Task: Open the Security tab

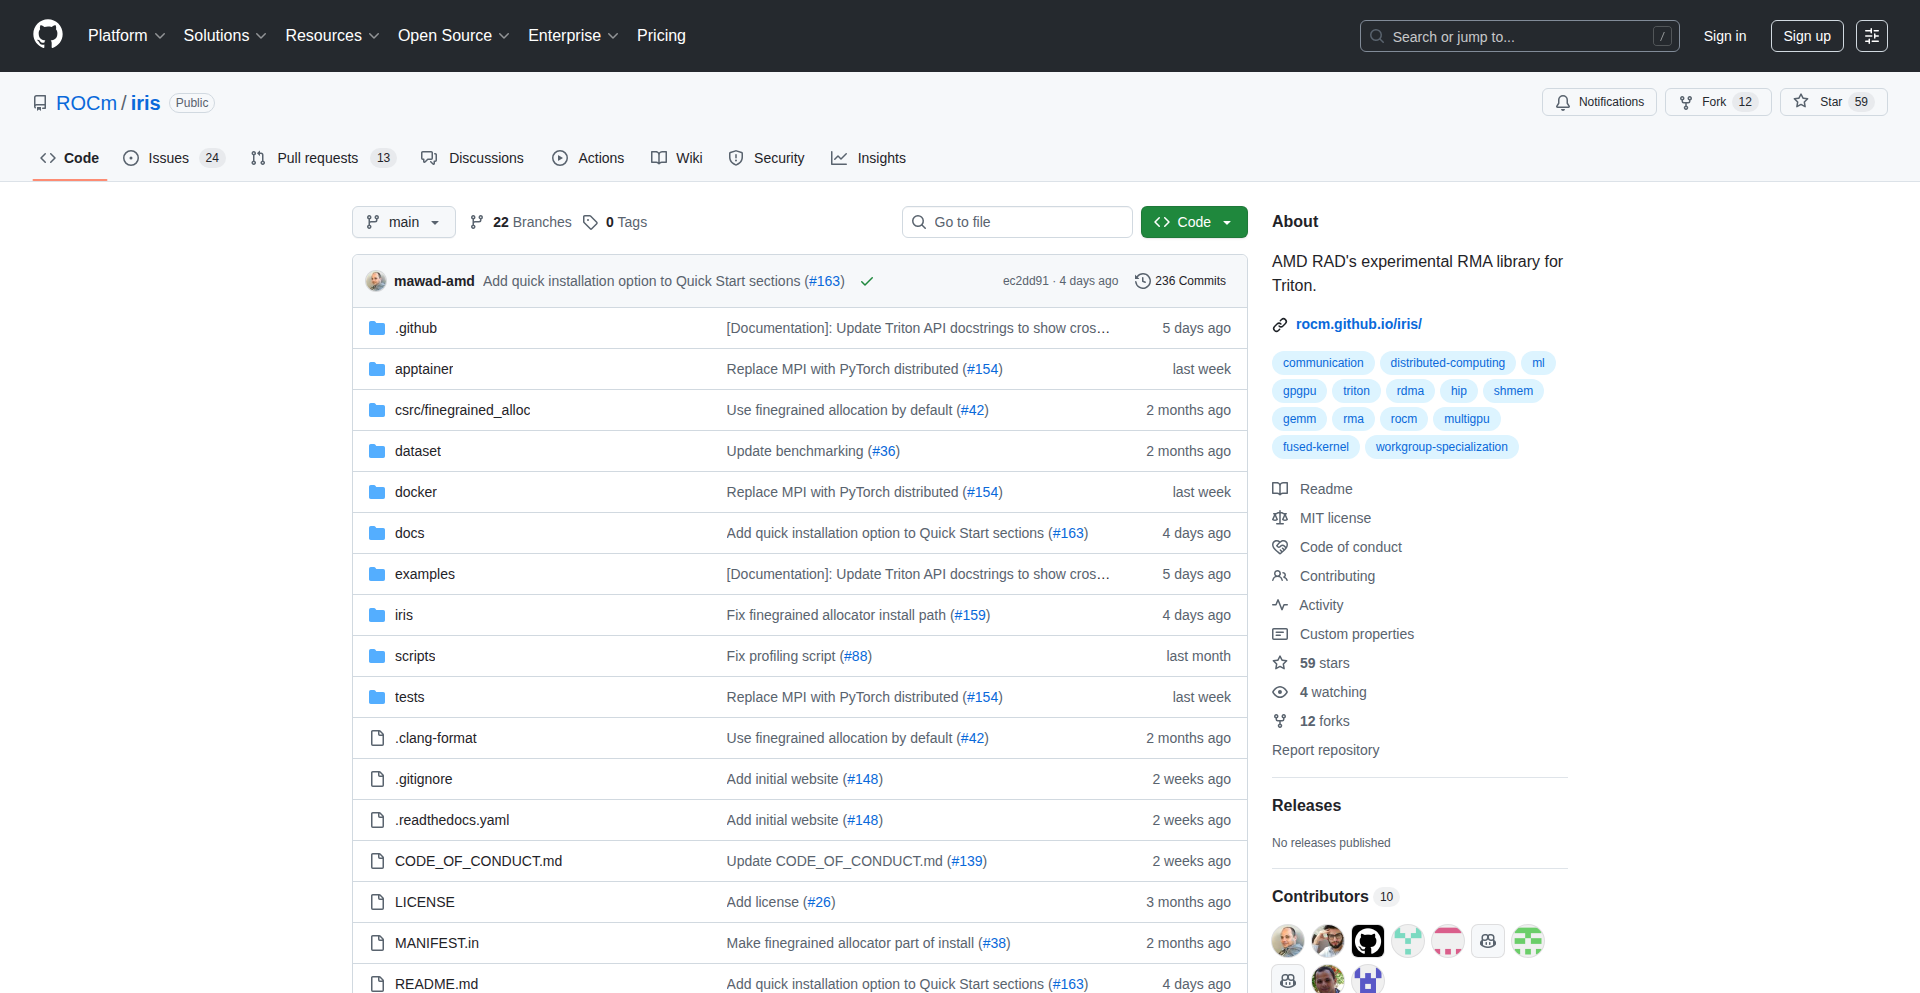Action: click(767, 158)
